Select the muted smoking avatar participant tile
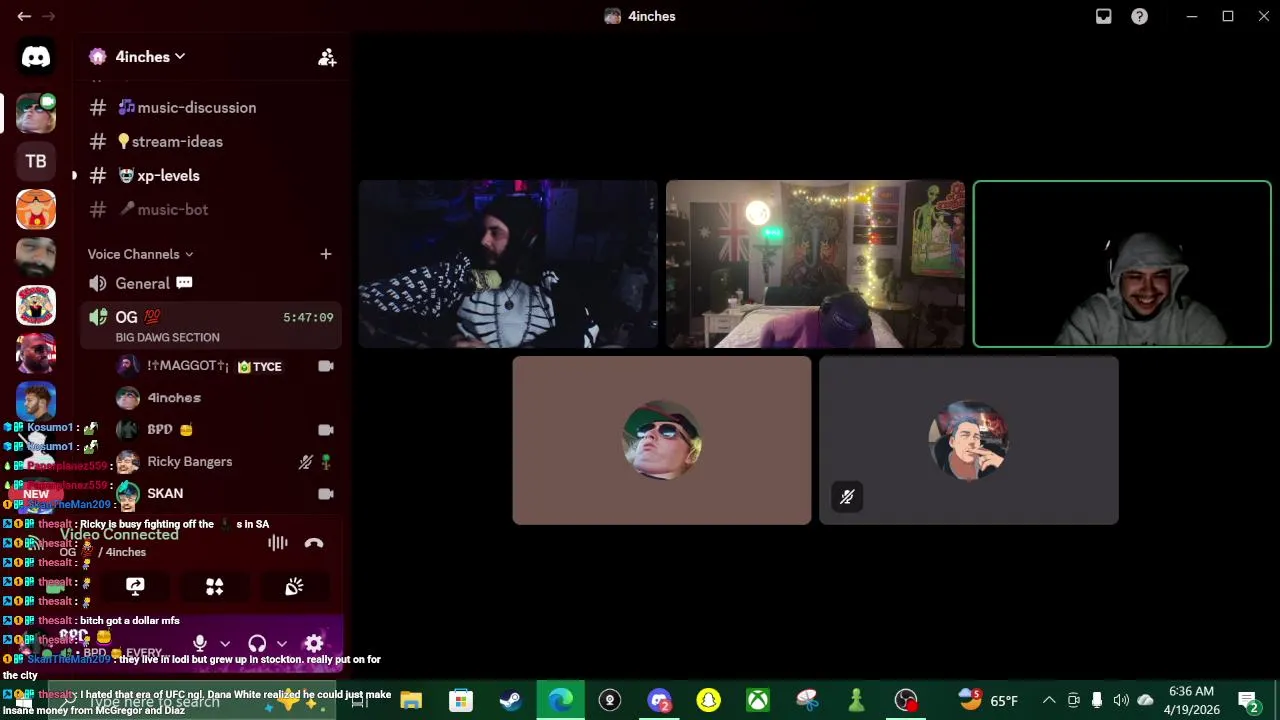 click(x=969, y=440)
